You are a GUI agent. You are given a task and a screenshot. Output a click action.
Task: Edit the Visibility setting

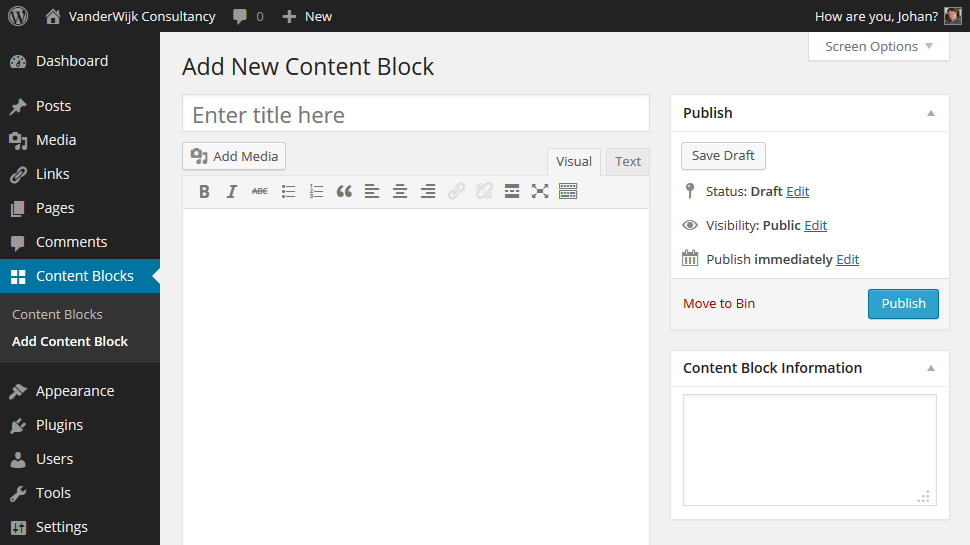pyautogui.click(x=815, y=226)
